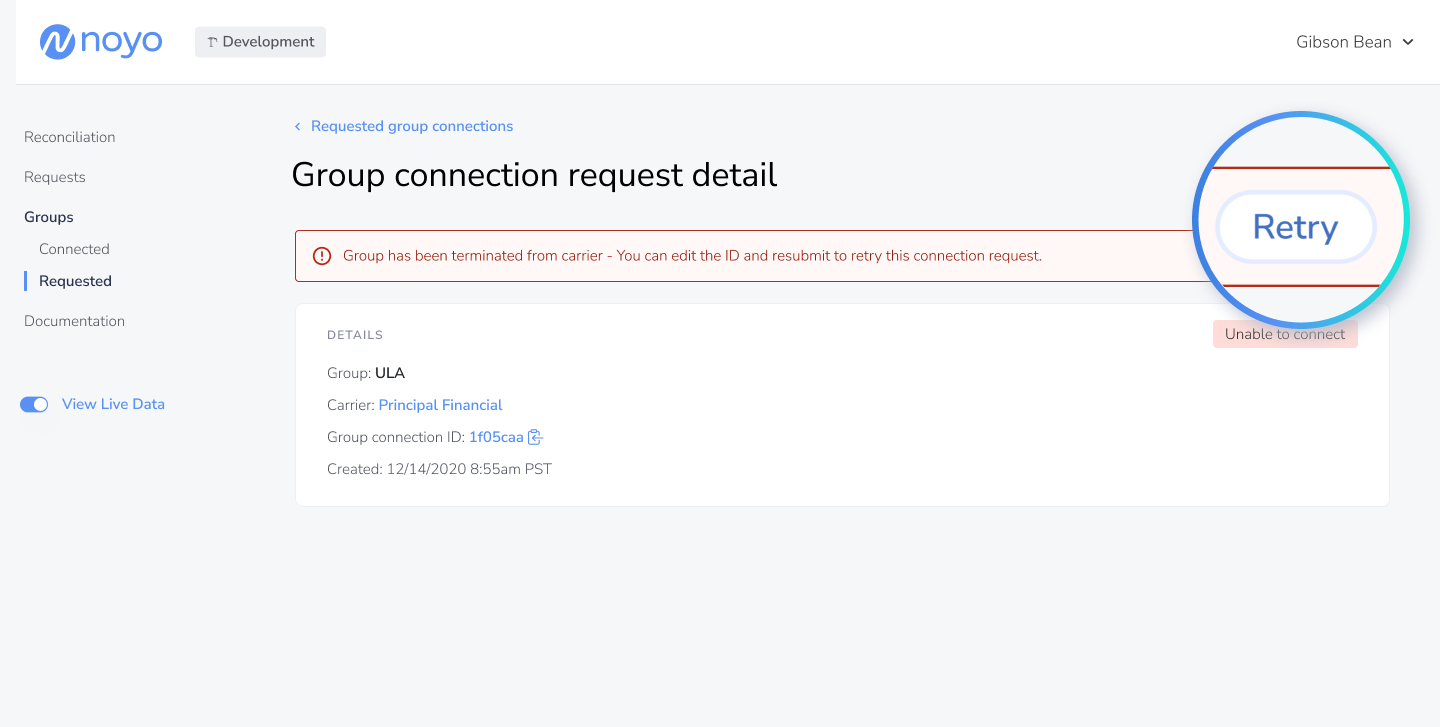This screenshot has height=727, width=1440.
Task: Open Requests in the sidebar
Action: (x=55, y=177)
